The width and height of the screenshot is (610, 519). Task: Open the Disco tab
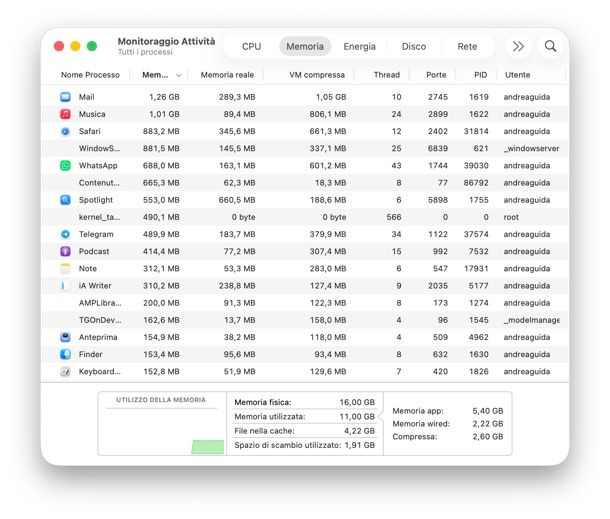(413, 46)
